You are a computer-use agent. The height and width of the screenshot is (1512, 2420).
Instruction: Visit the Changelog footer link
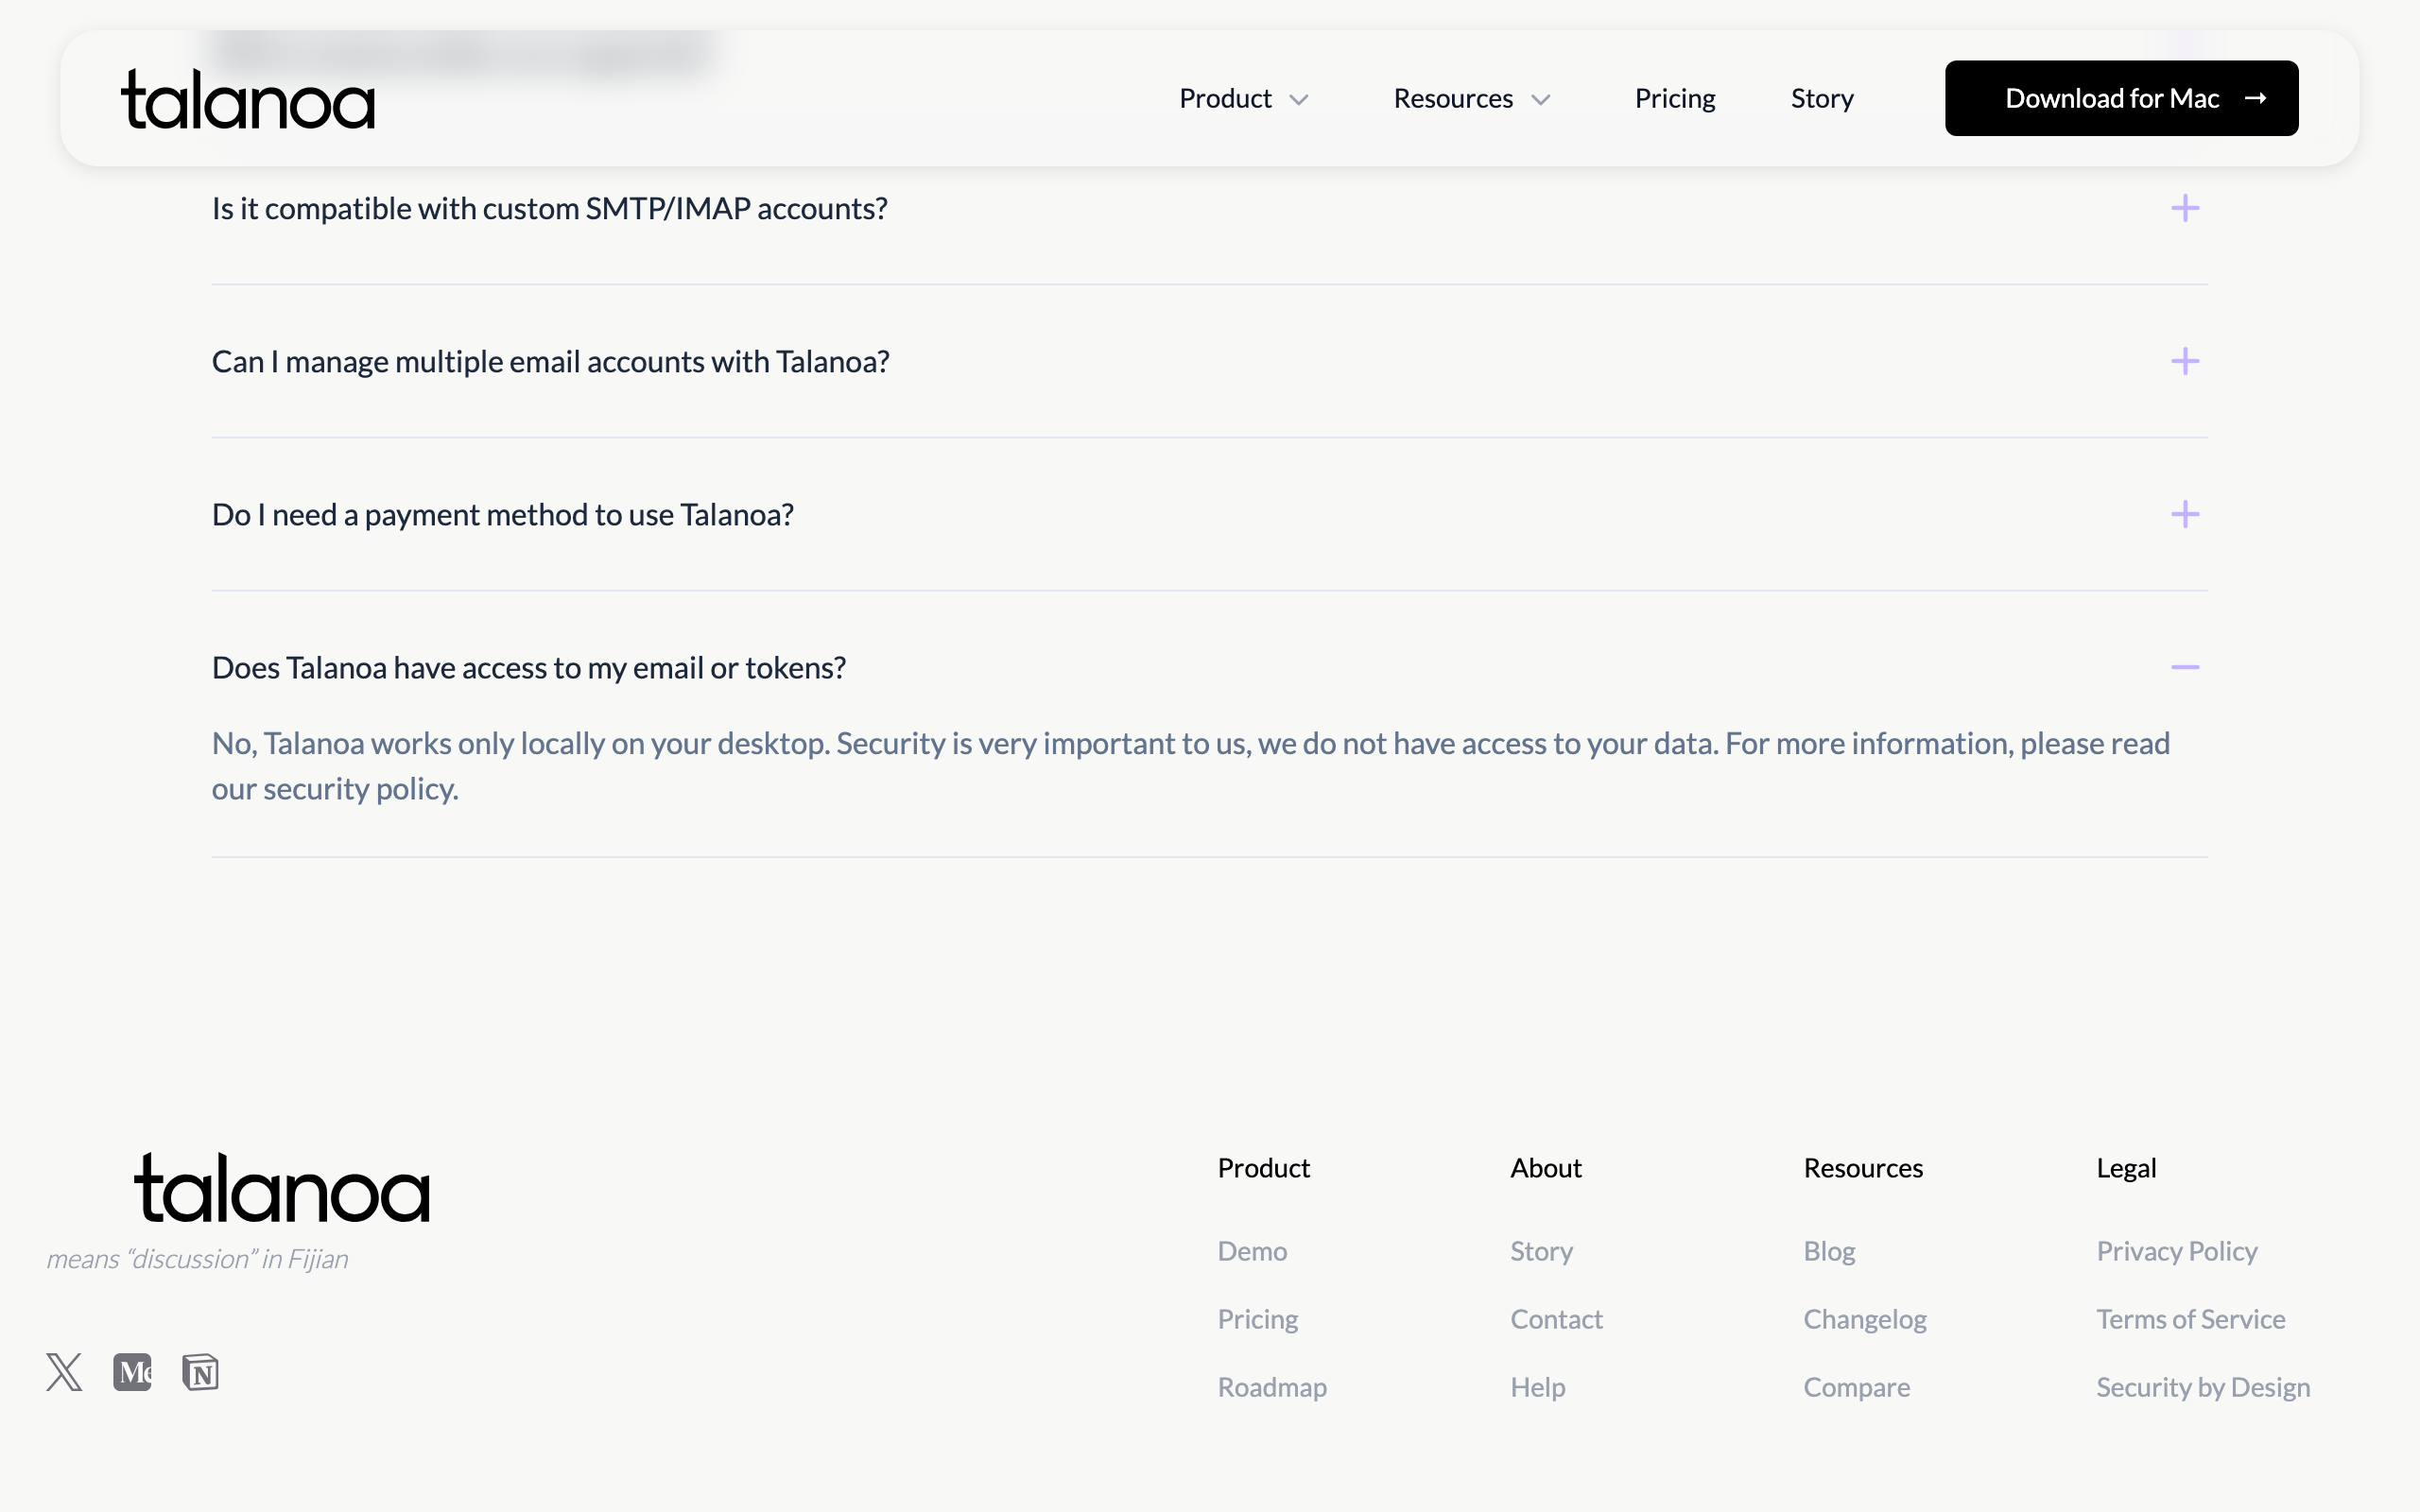[x=1865, y=1319]
